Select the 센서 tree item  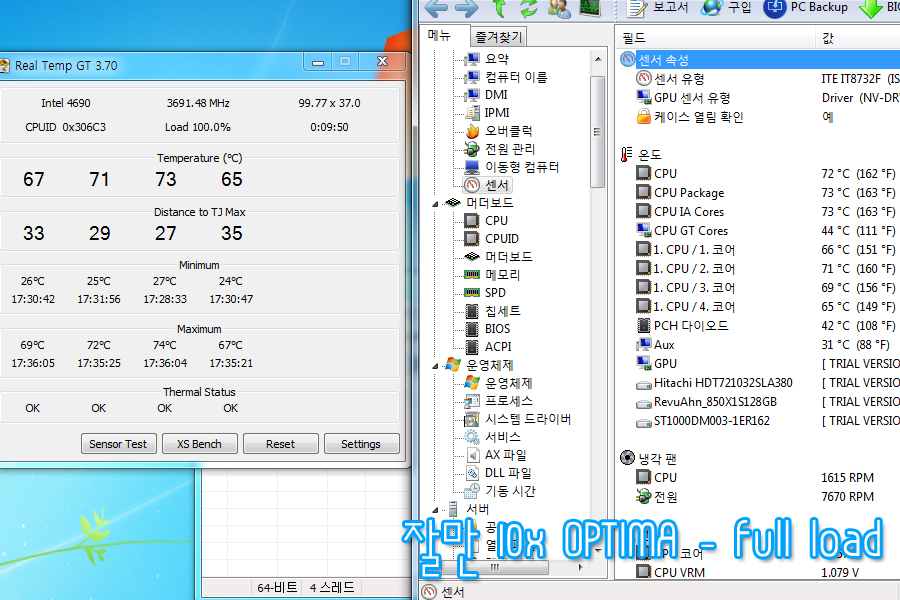[x=487, y=185]
